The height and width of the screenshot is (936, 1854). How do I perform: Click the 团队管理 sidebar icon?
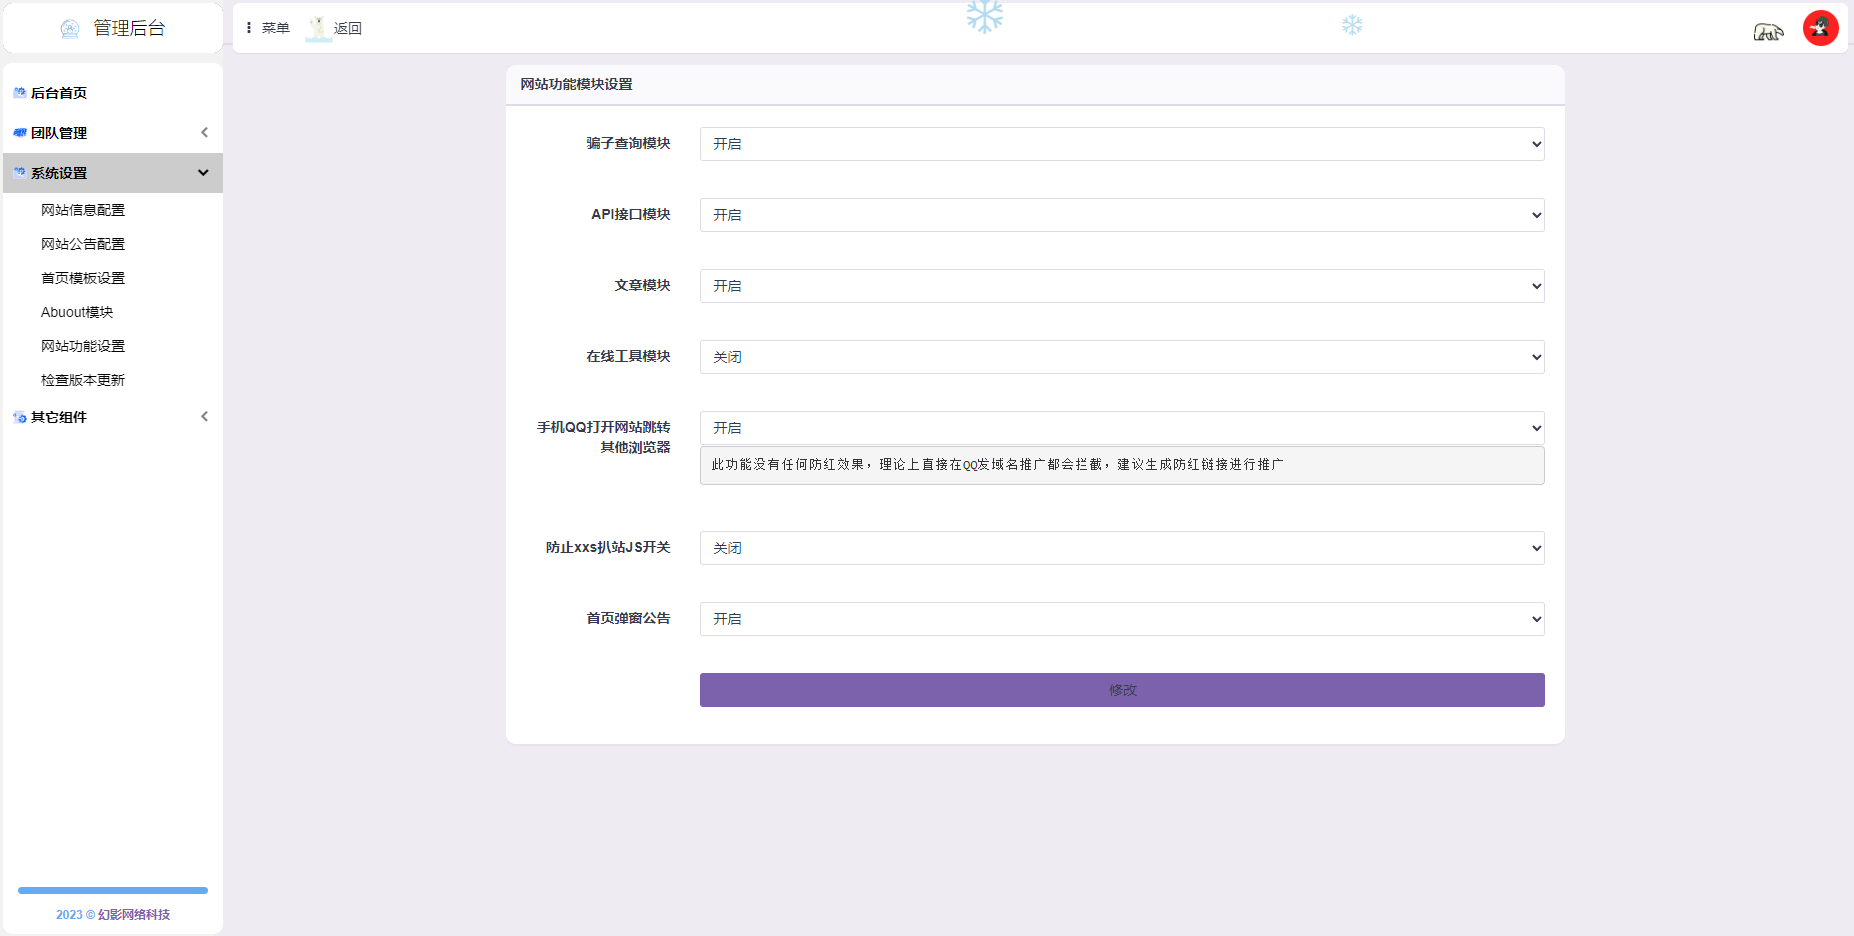tap(19, 133)
